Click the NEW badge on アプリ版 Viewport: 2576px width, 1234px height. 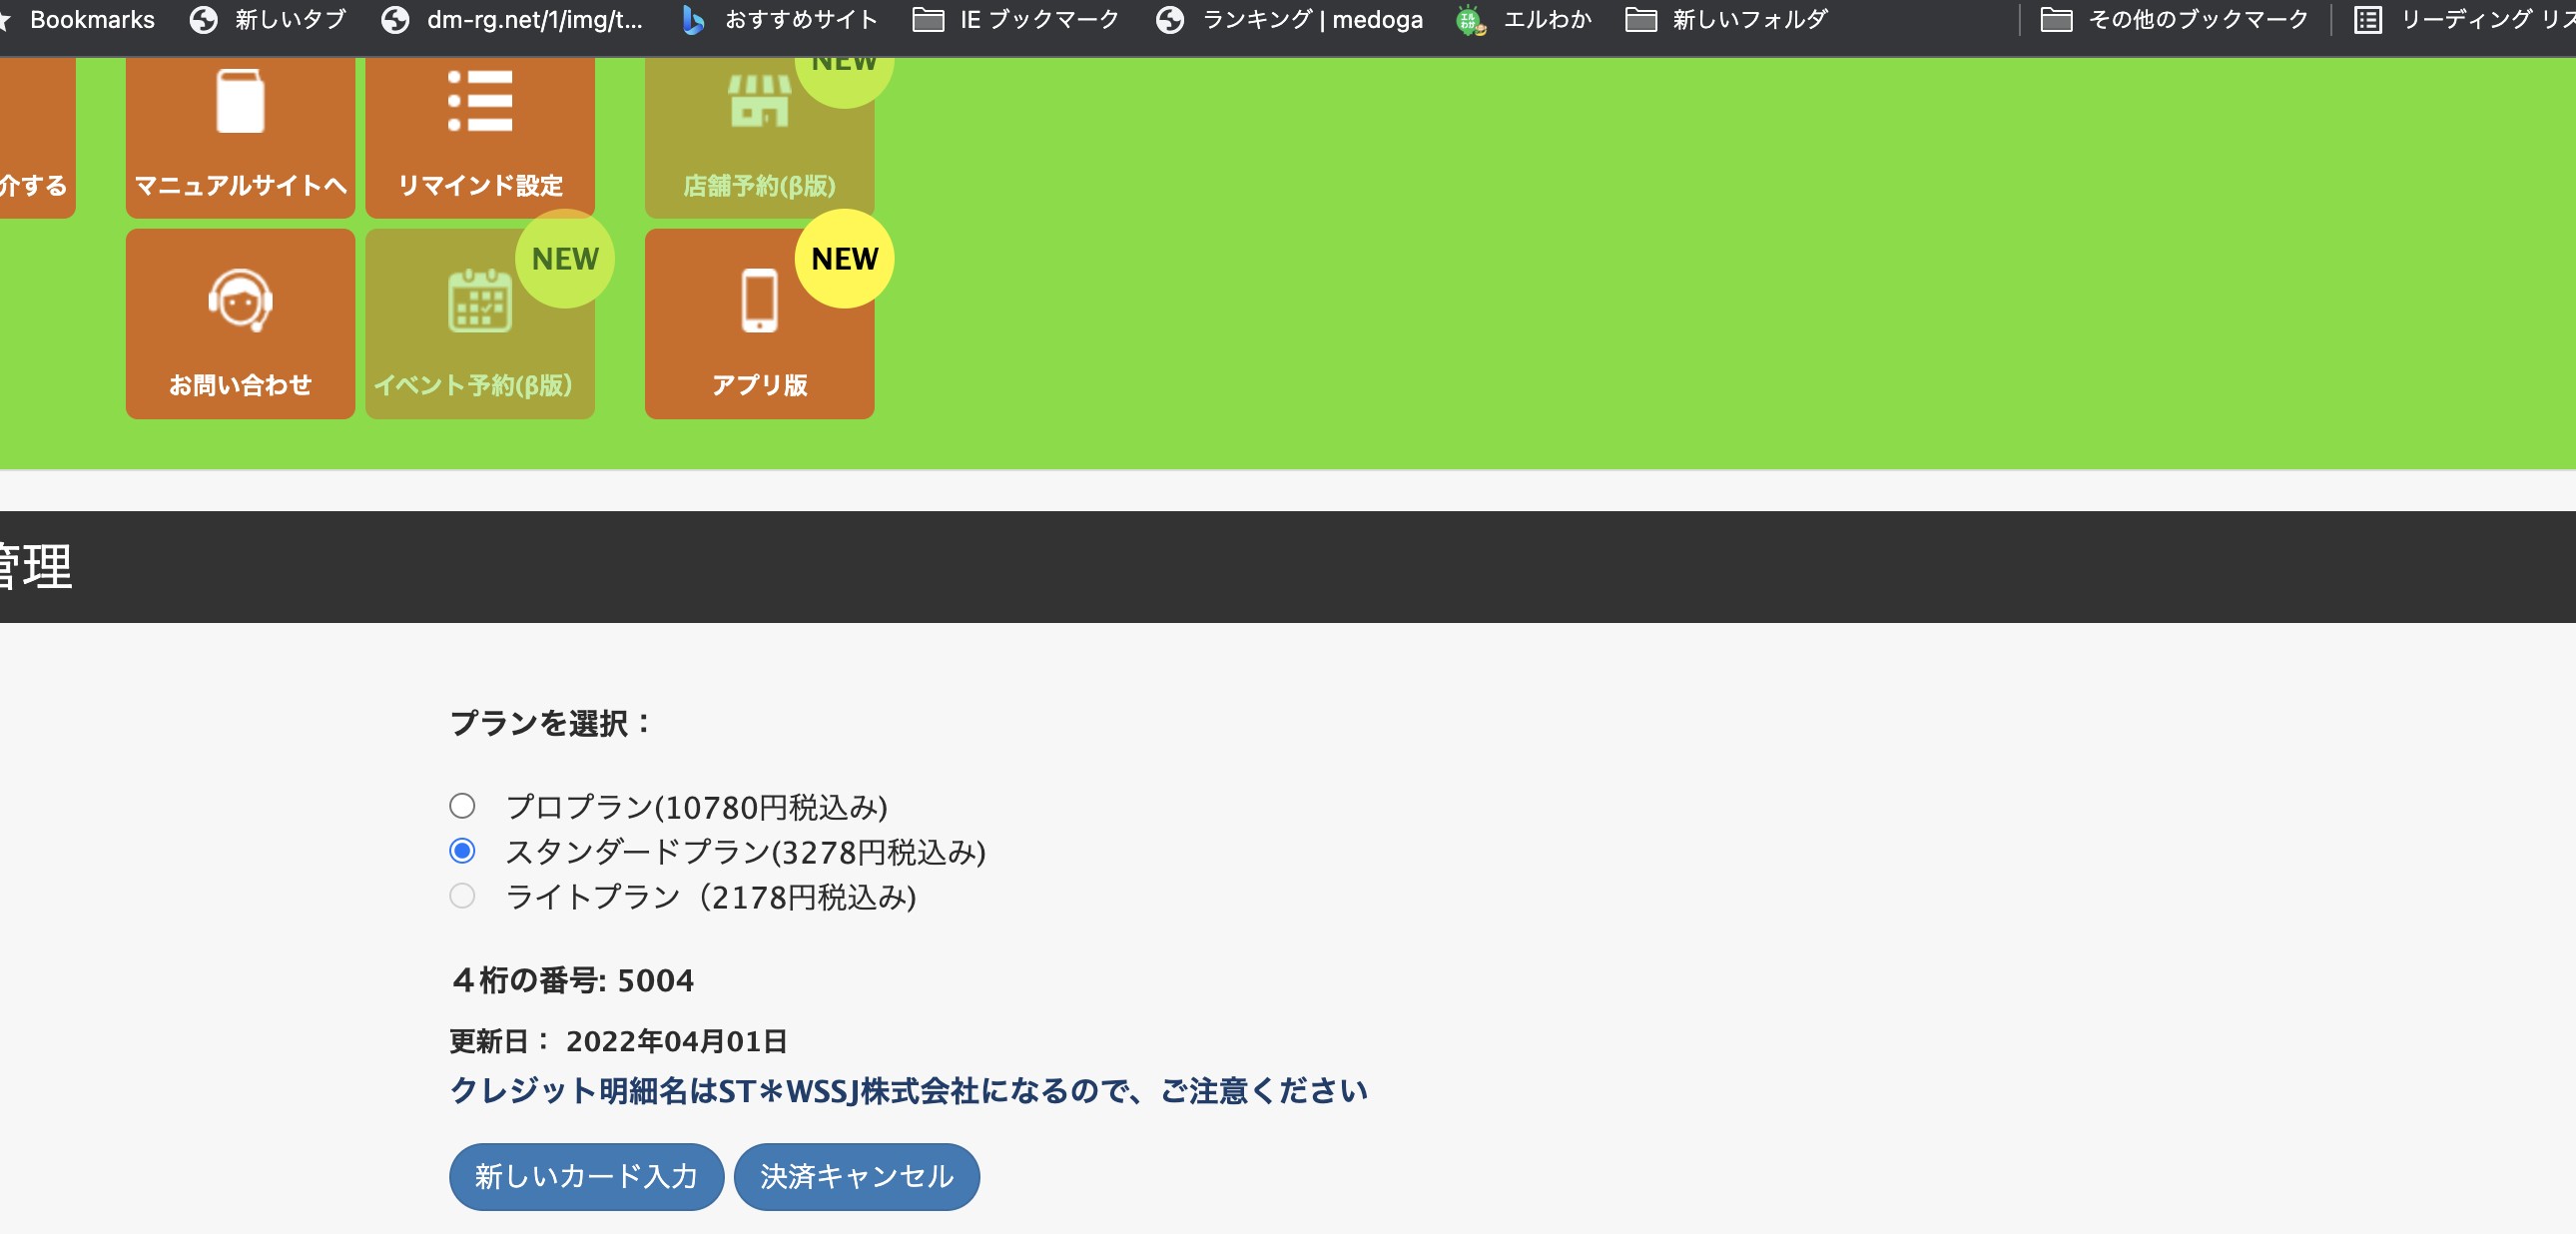pyautogui.click(x=845, y=259)
